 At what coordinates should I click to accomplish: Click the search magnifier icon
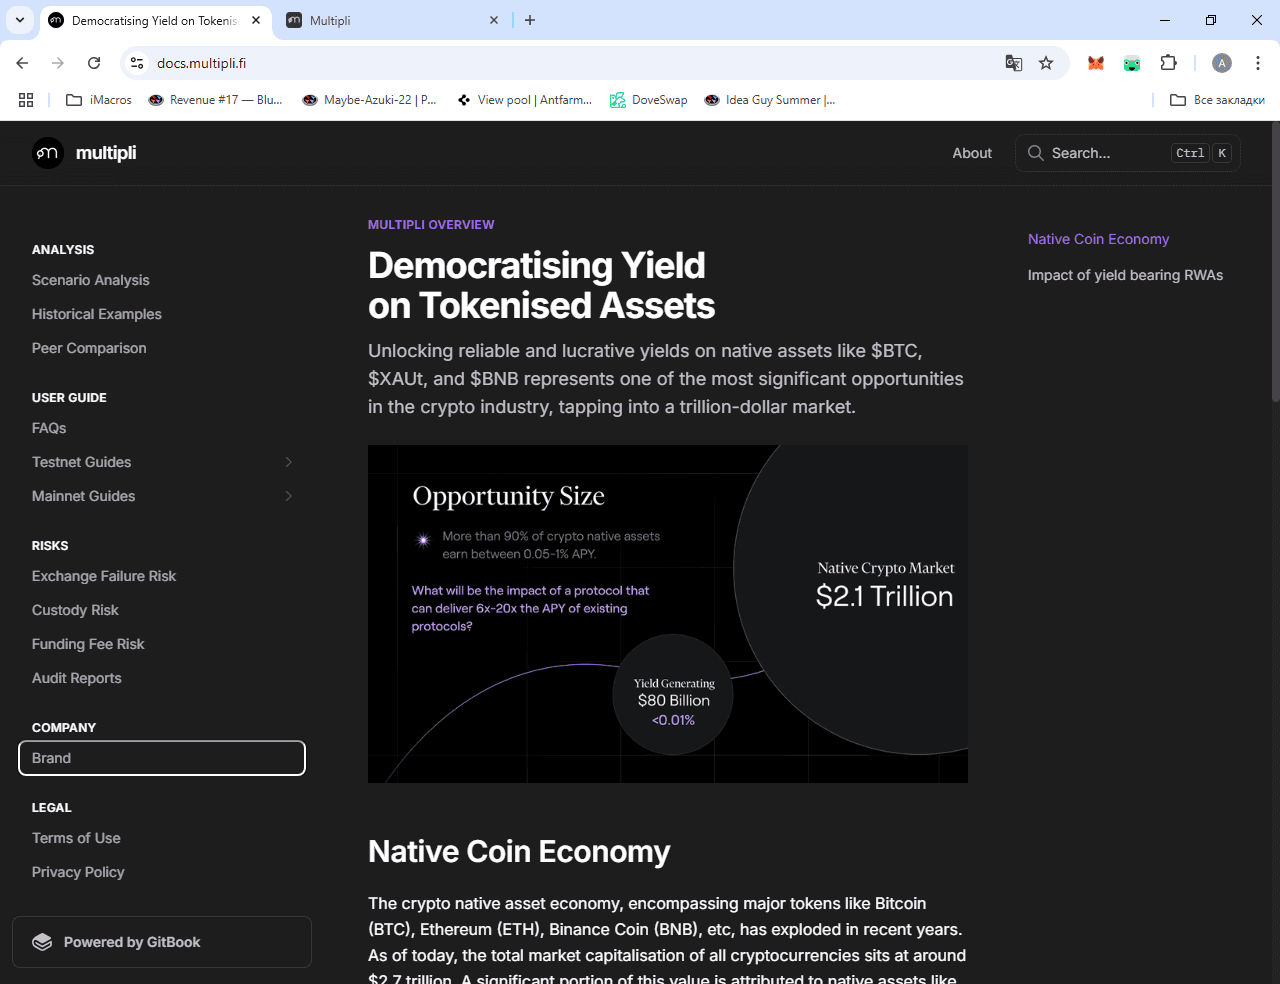click(x=1036, y=153)
